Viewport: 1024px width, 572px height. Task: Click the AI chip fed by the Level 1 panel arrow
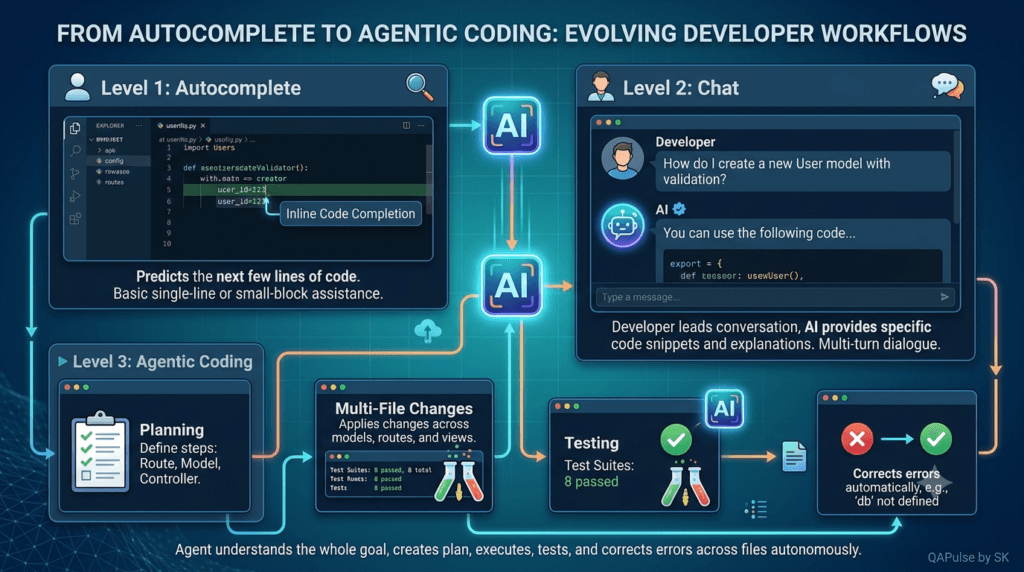tap(512, 125)
